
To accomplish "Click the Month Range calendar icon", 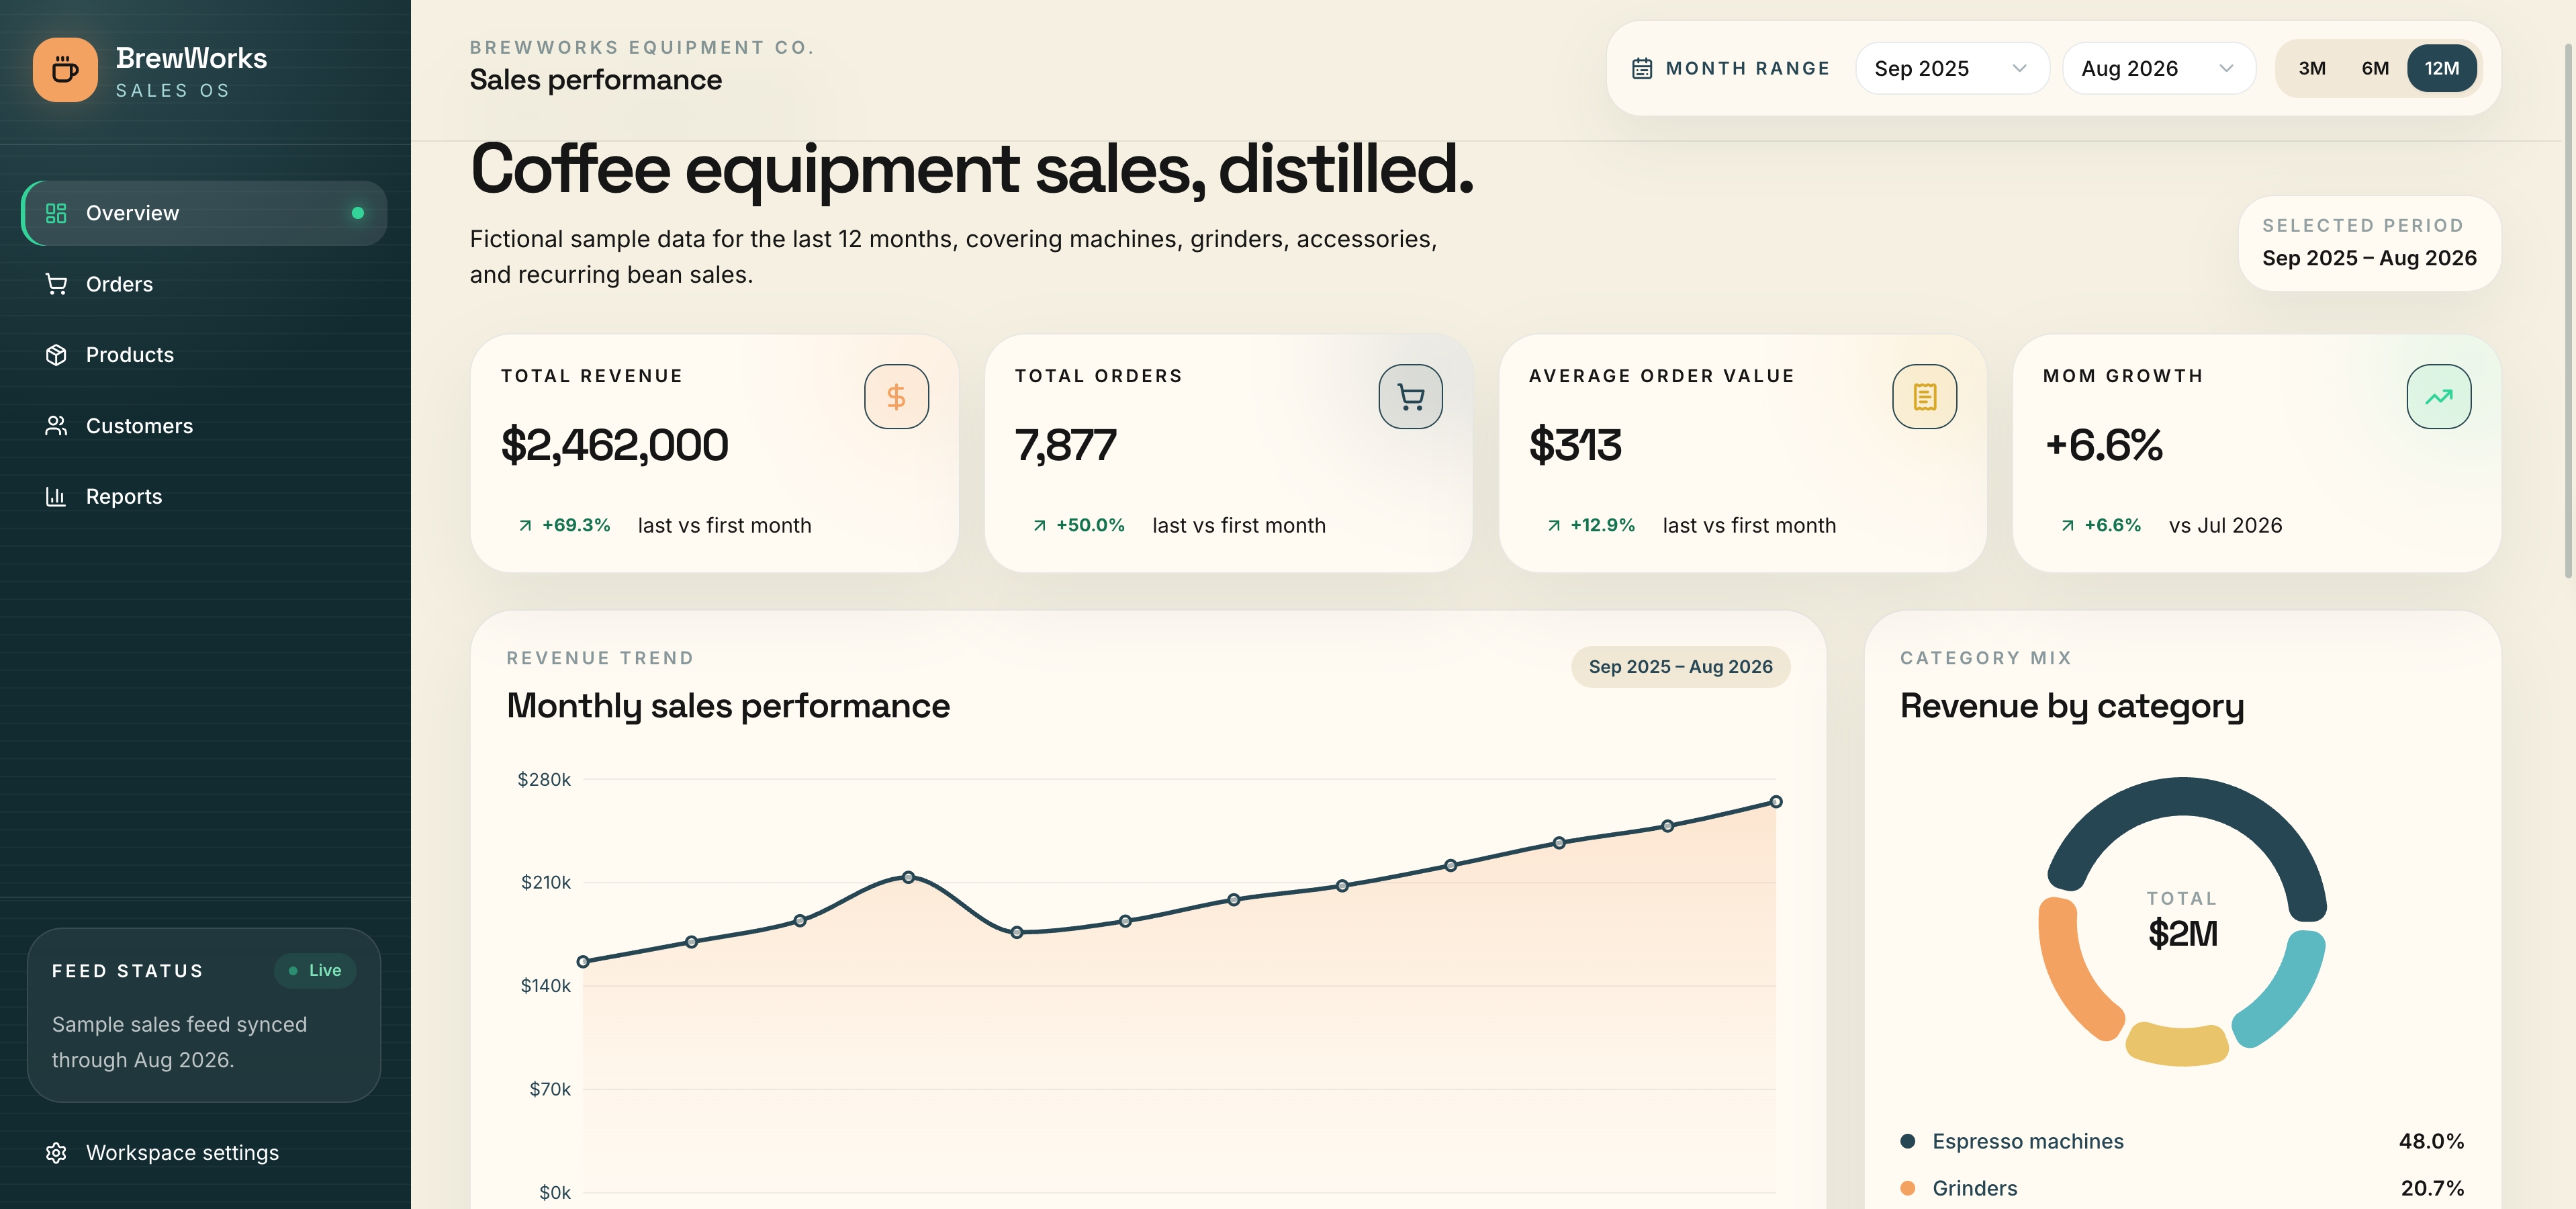I will (1642, 68).
